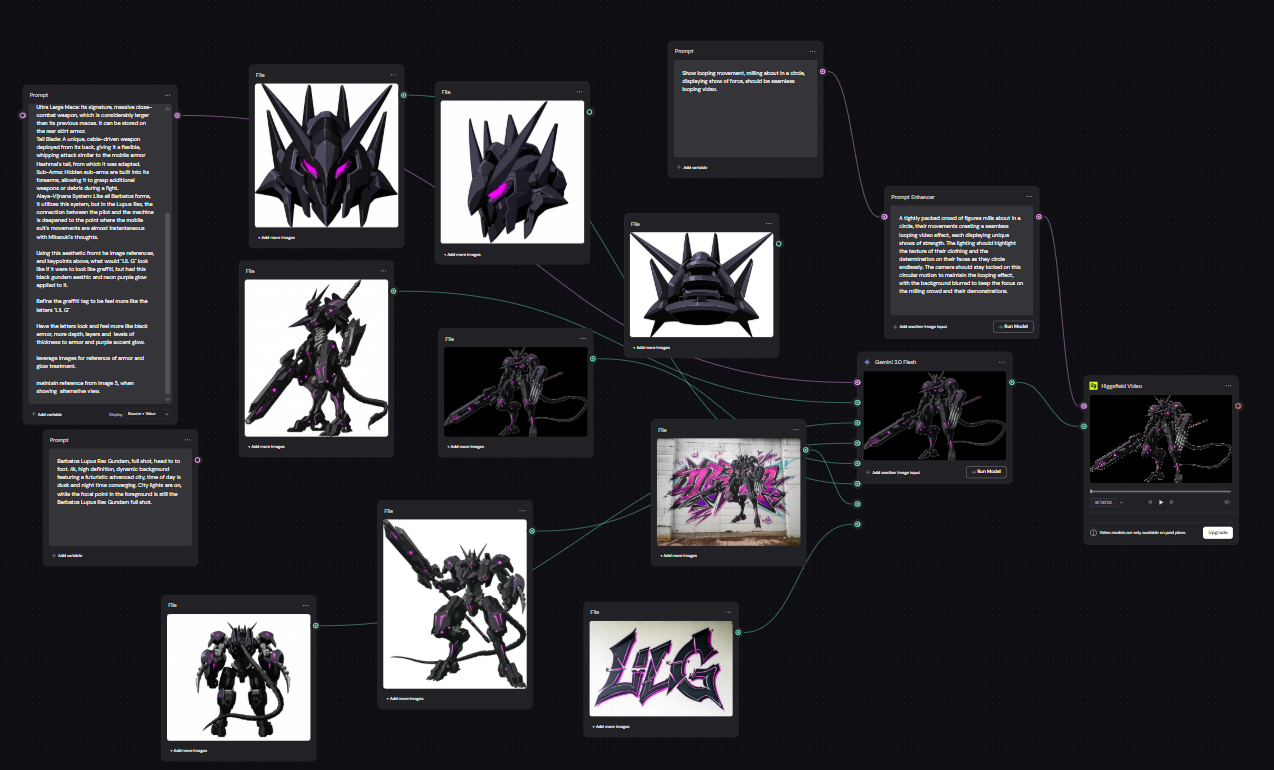Screen dimensions: 1274x770
Task: Open options menu of rear-view mech File node
Action: (x=306, y=605)
